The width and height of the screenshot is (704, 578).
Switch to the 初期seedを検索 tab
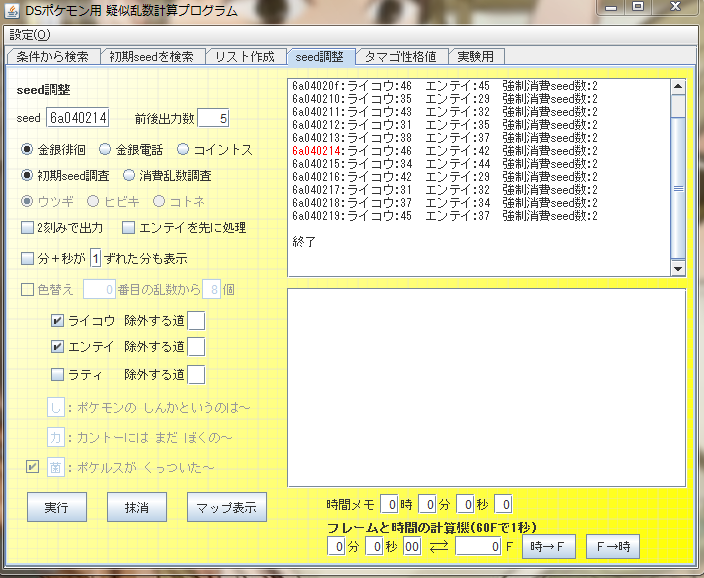pyautogui.click(x=151, y=57)
